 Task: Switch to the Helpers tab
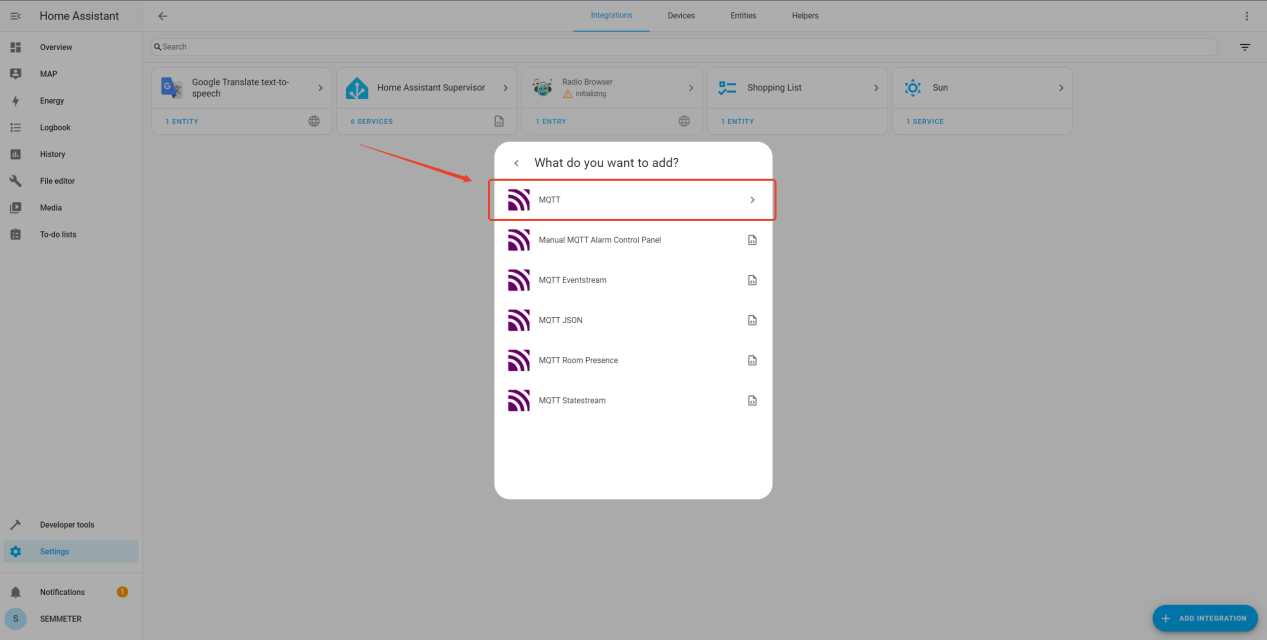click(x=805, y=16)
